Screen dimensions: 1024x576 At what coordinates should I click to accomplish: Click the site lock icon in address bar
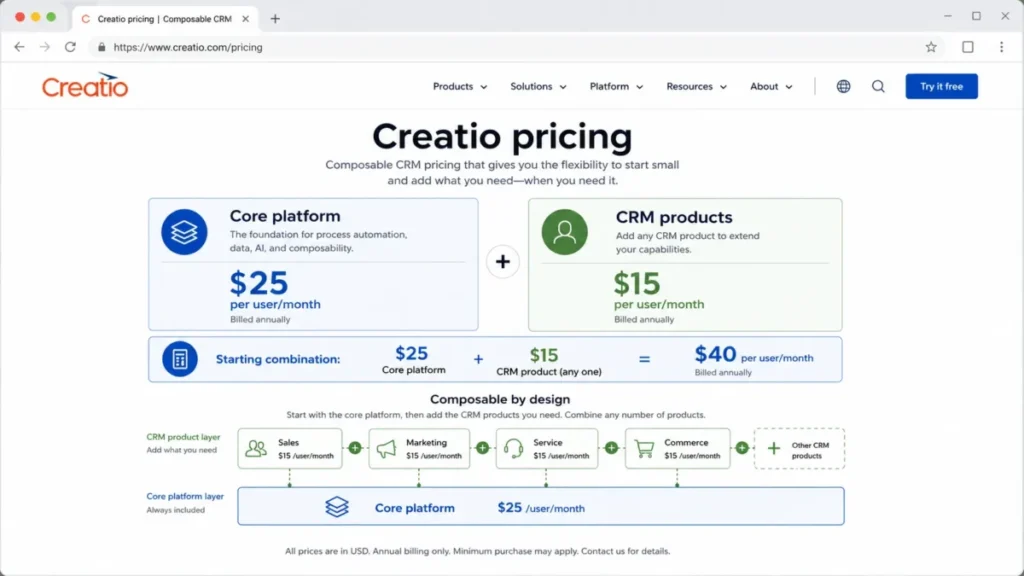(101, 47)
